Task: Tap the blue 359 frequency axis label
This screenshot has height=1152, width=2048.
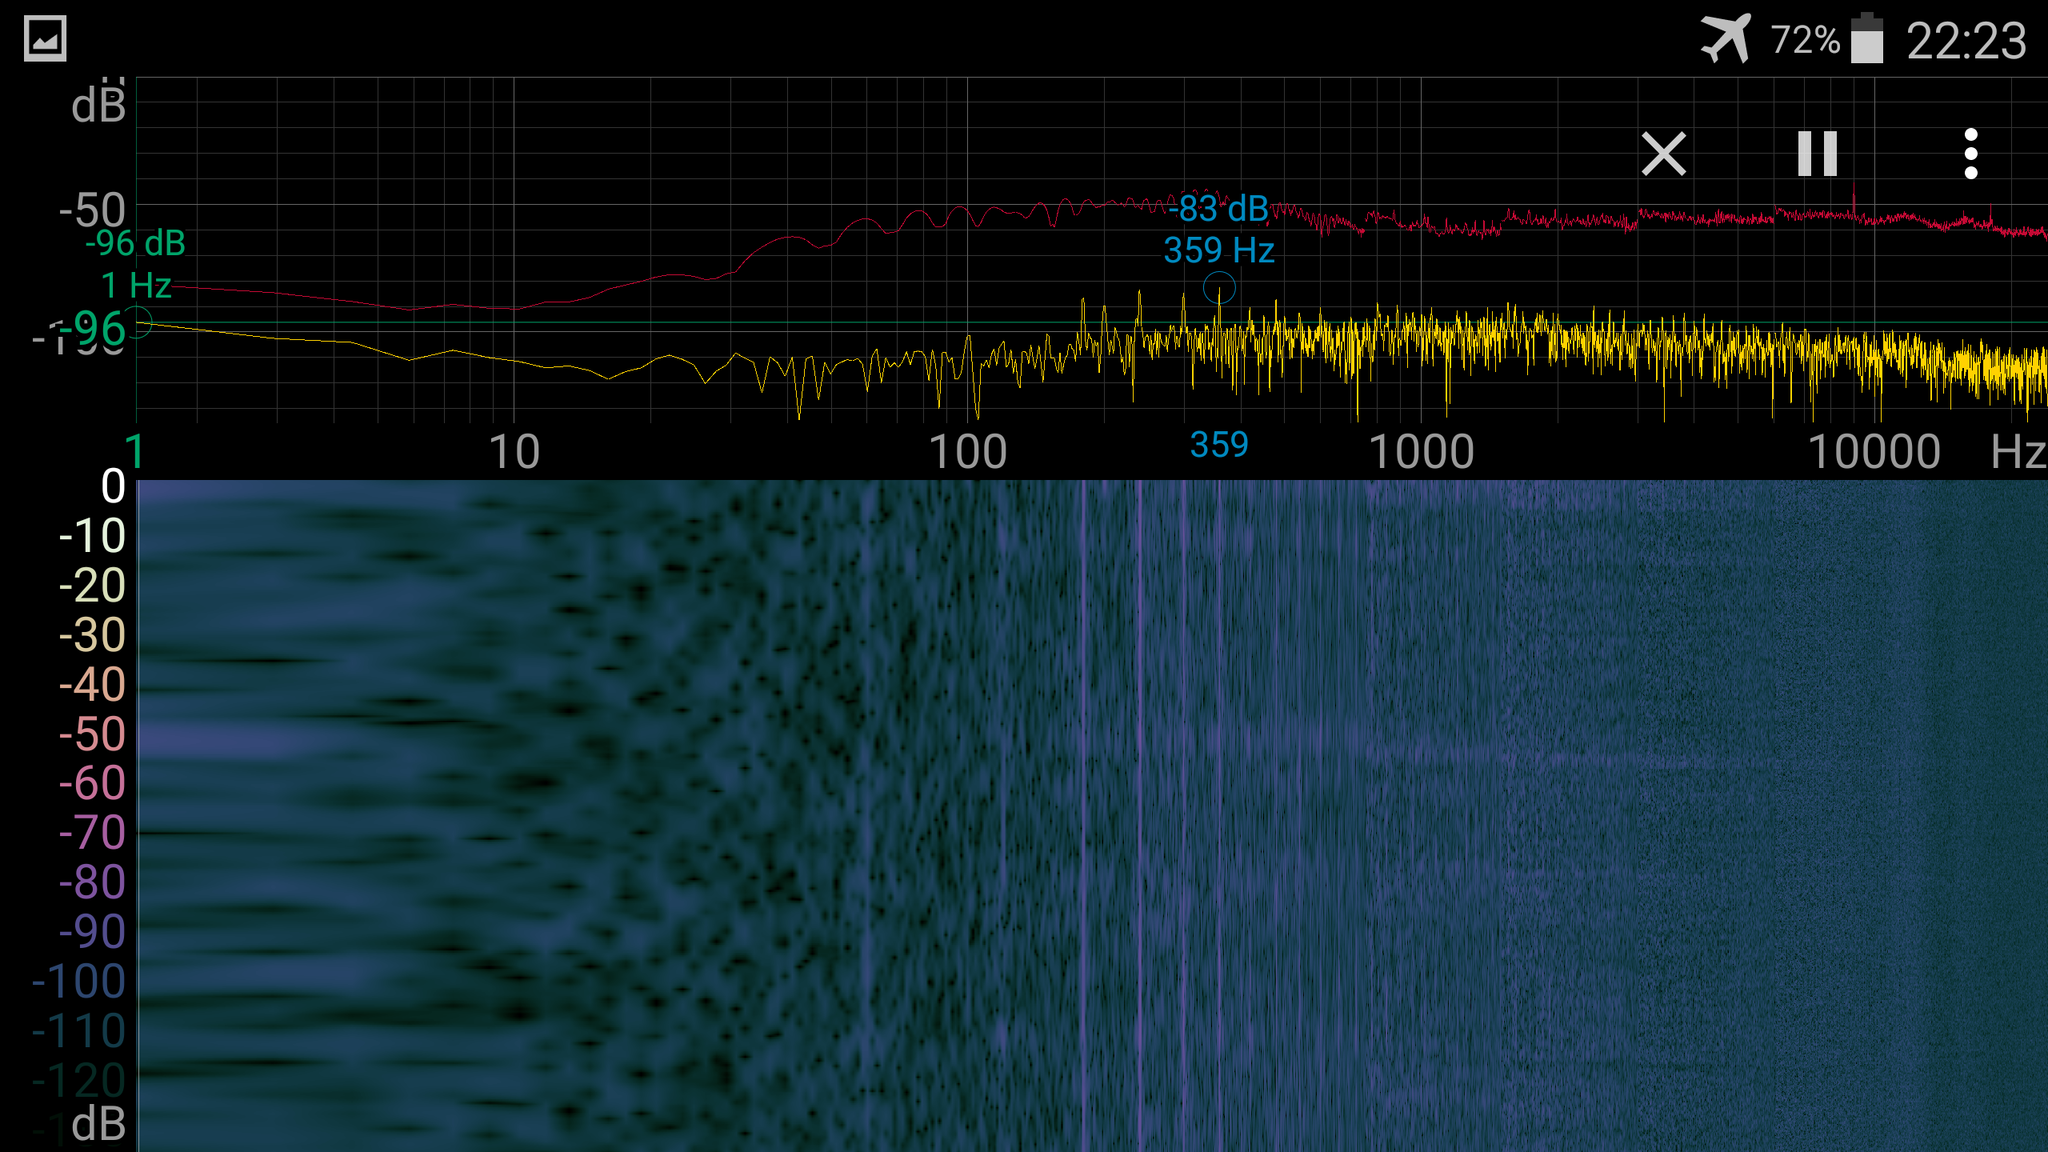Action: coord(1219,444)
